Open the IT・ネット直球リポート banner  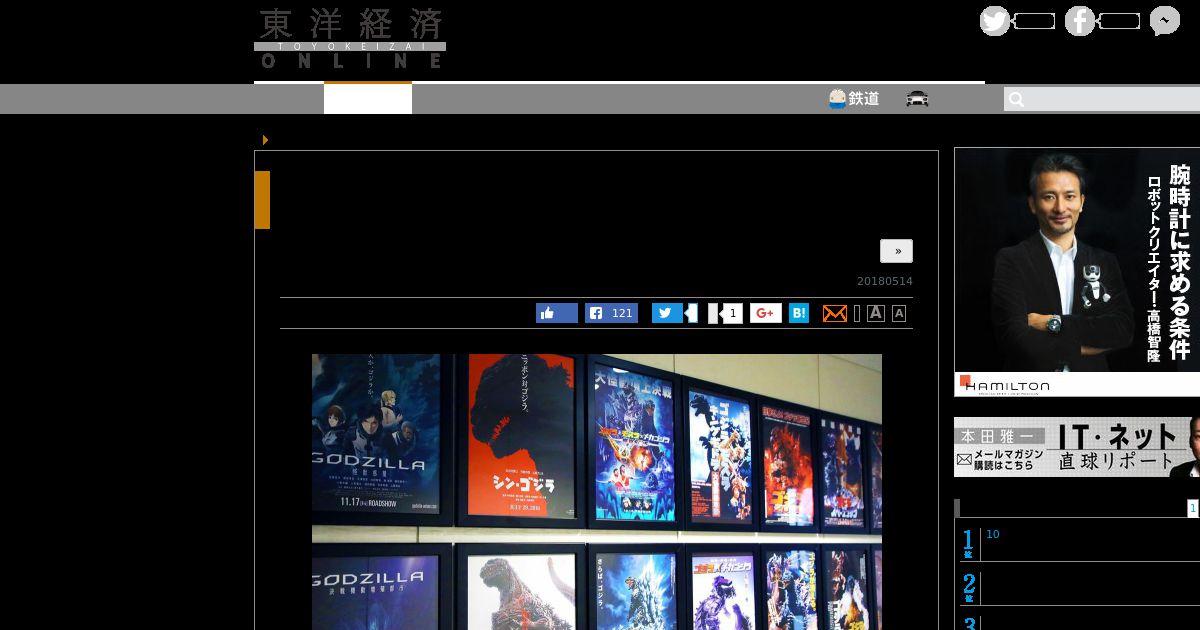pyautogui.click(x=1077, y=447)
